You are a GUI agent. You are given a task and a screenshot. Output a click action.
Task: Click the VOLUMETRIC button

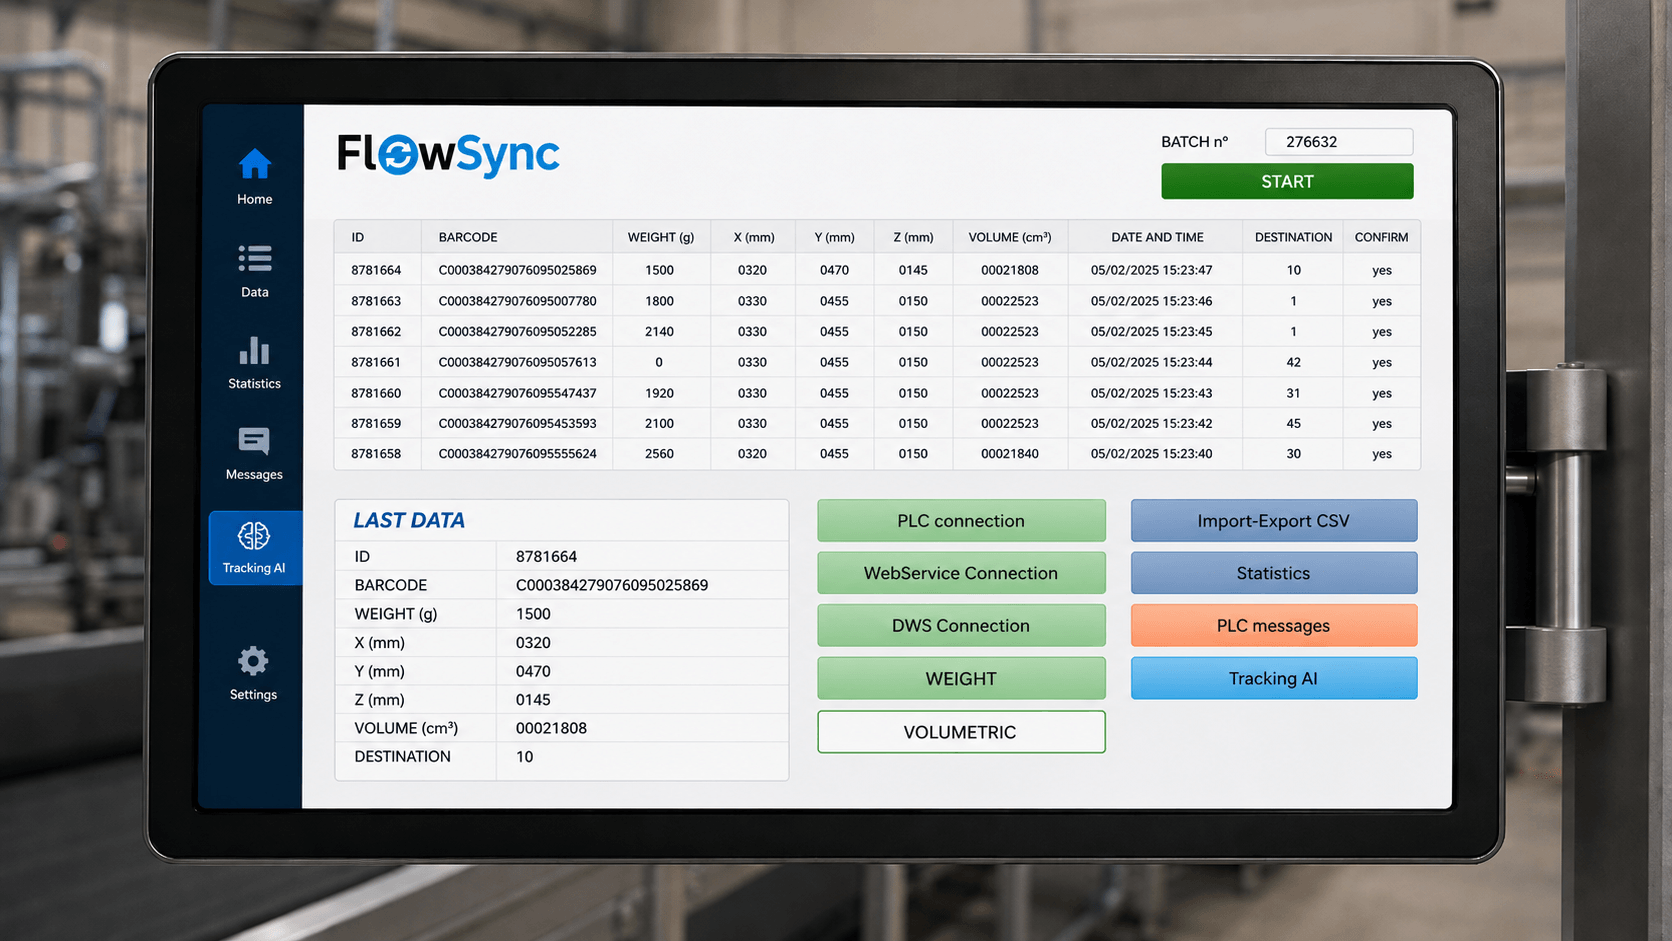coord(961,732)
